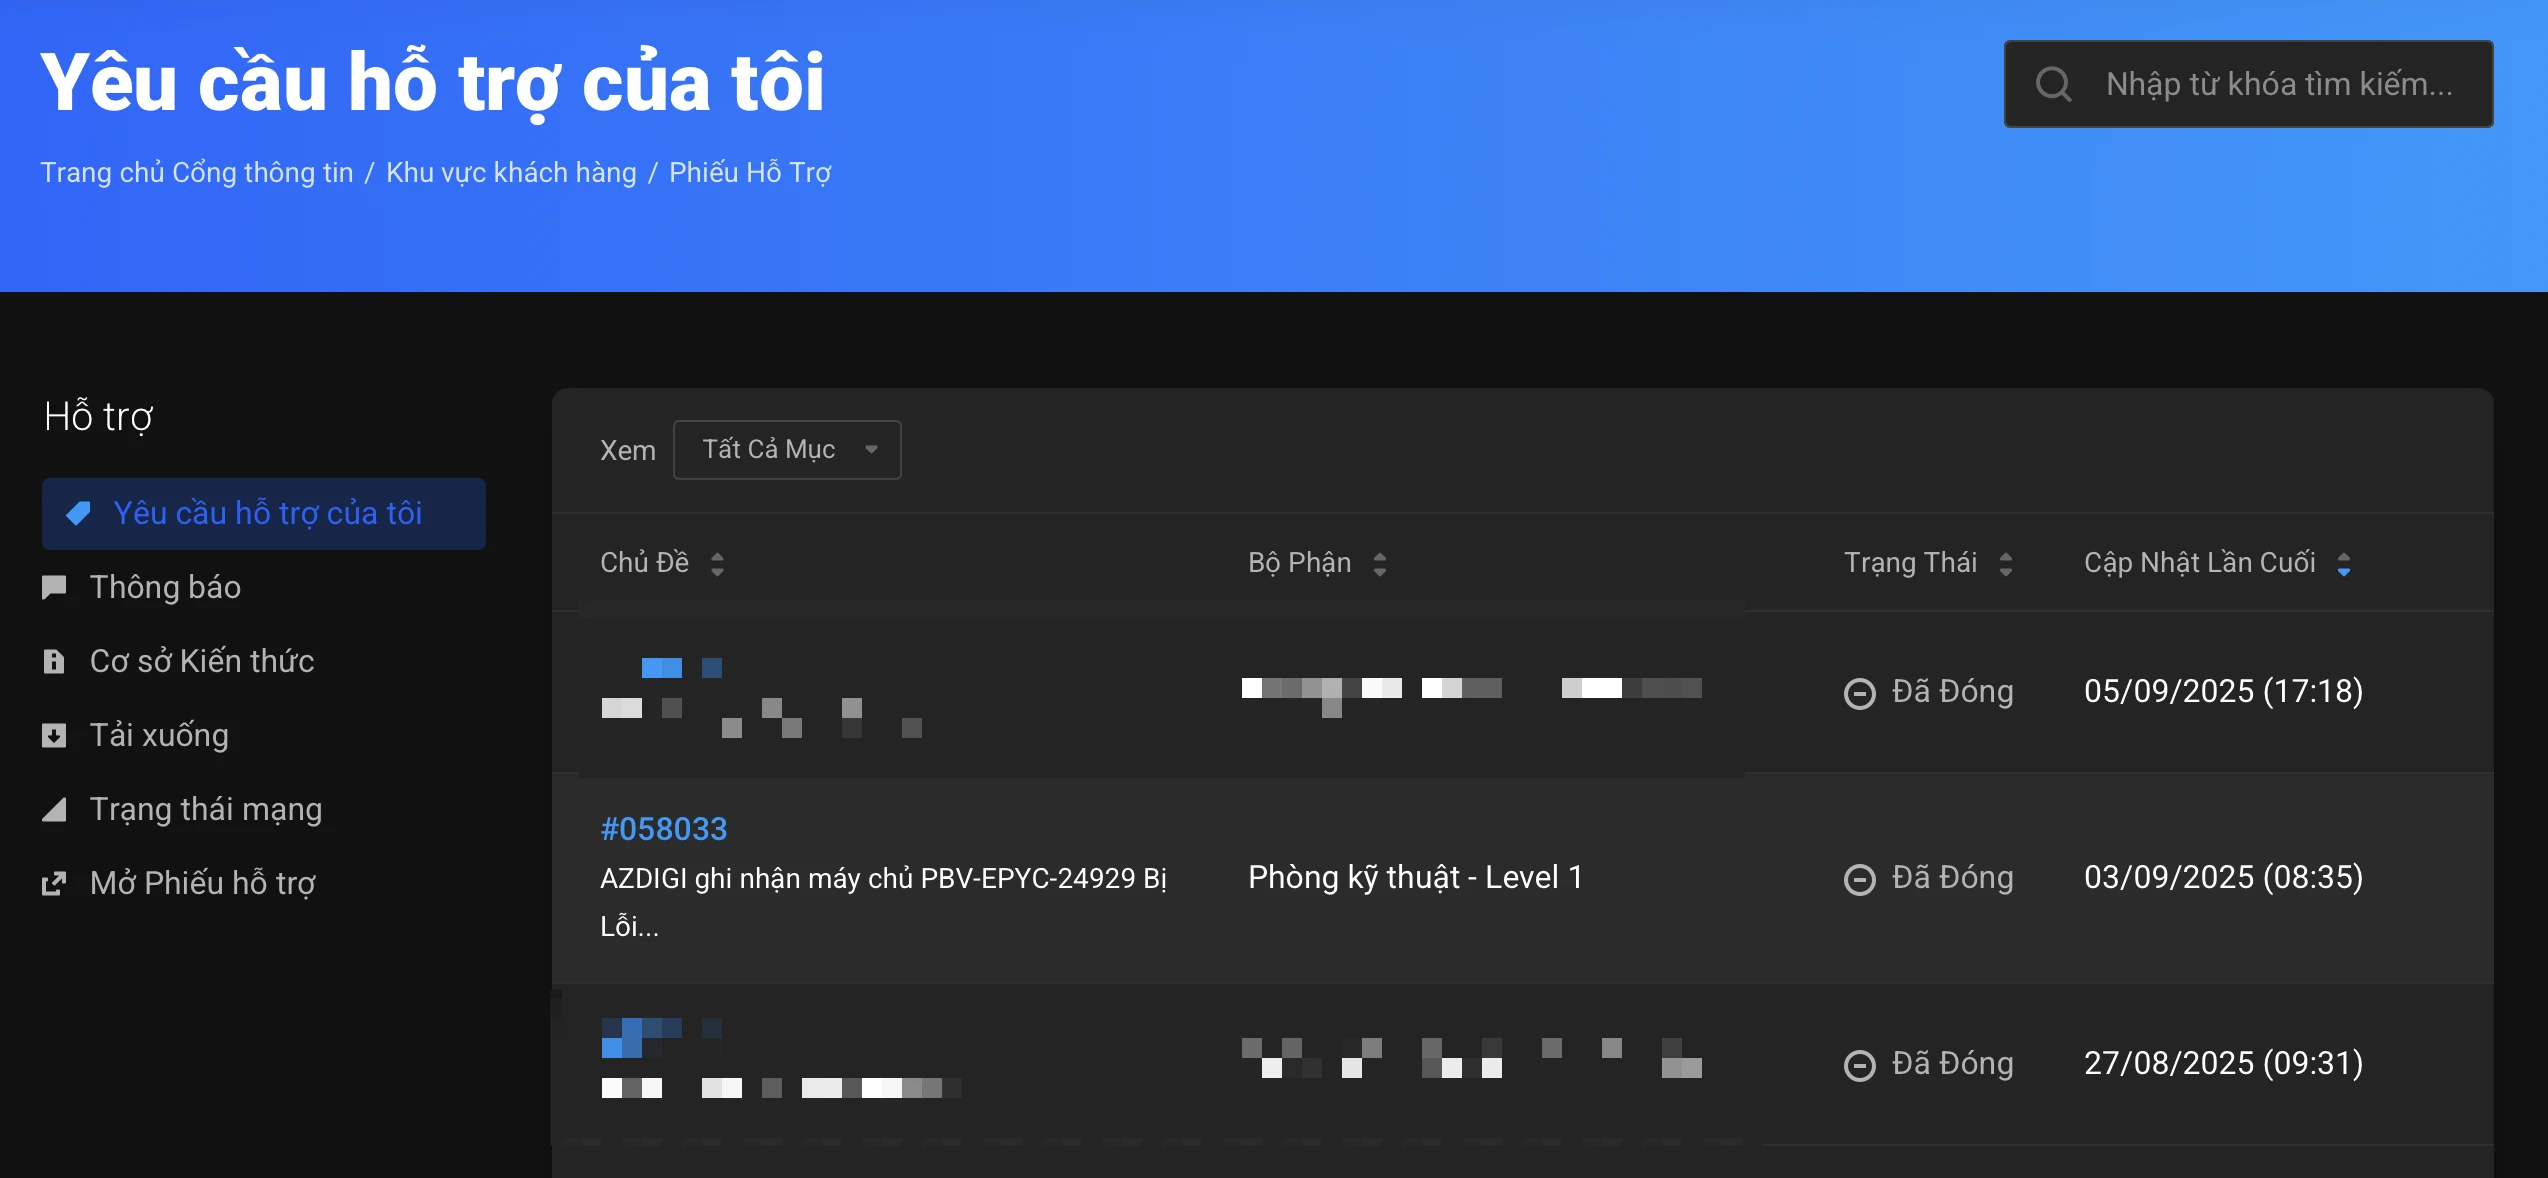Open Trạng thái mạng link
This screenshot has height=1178, width=2548.
point(206,809)
